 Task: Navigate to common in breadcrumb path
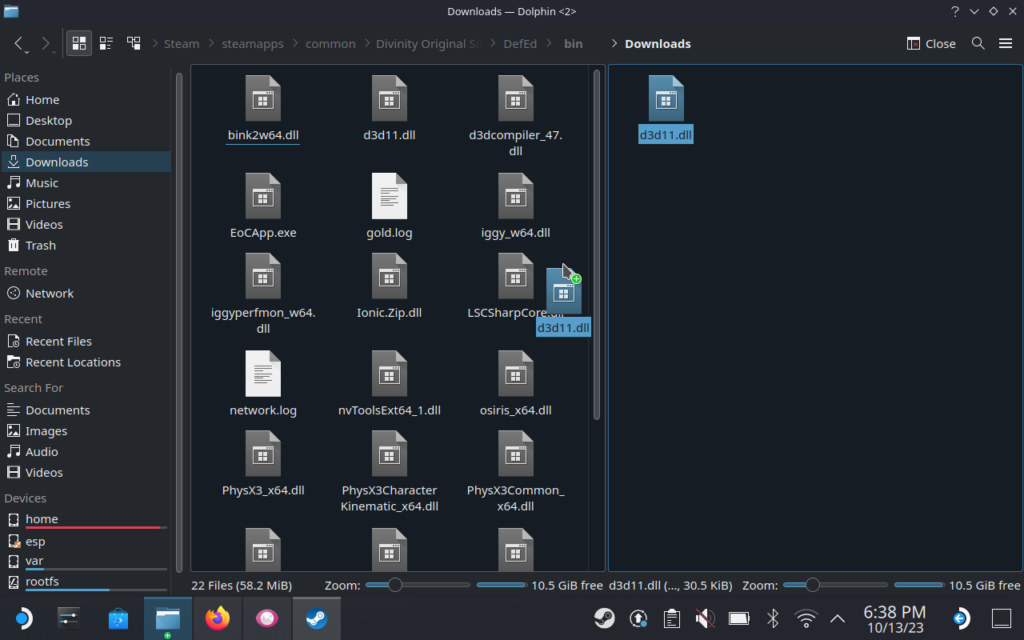point(330,44)
